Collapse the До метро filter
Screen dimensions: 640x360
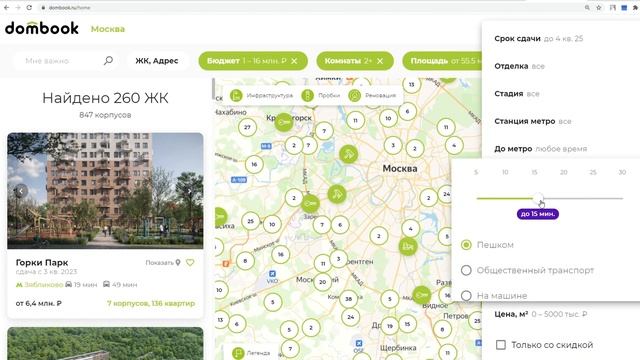coord(540,149)
